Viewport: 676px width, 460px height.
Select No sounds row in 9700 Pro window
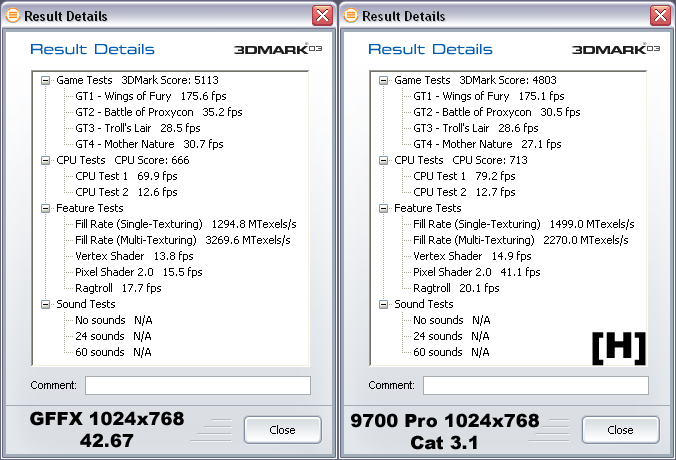pyautogui.click(x=452, y=320)
